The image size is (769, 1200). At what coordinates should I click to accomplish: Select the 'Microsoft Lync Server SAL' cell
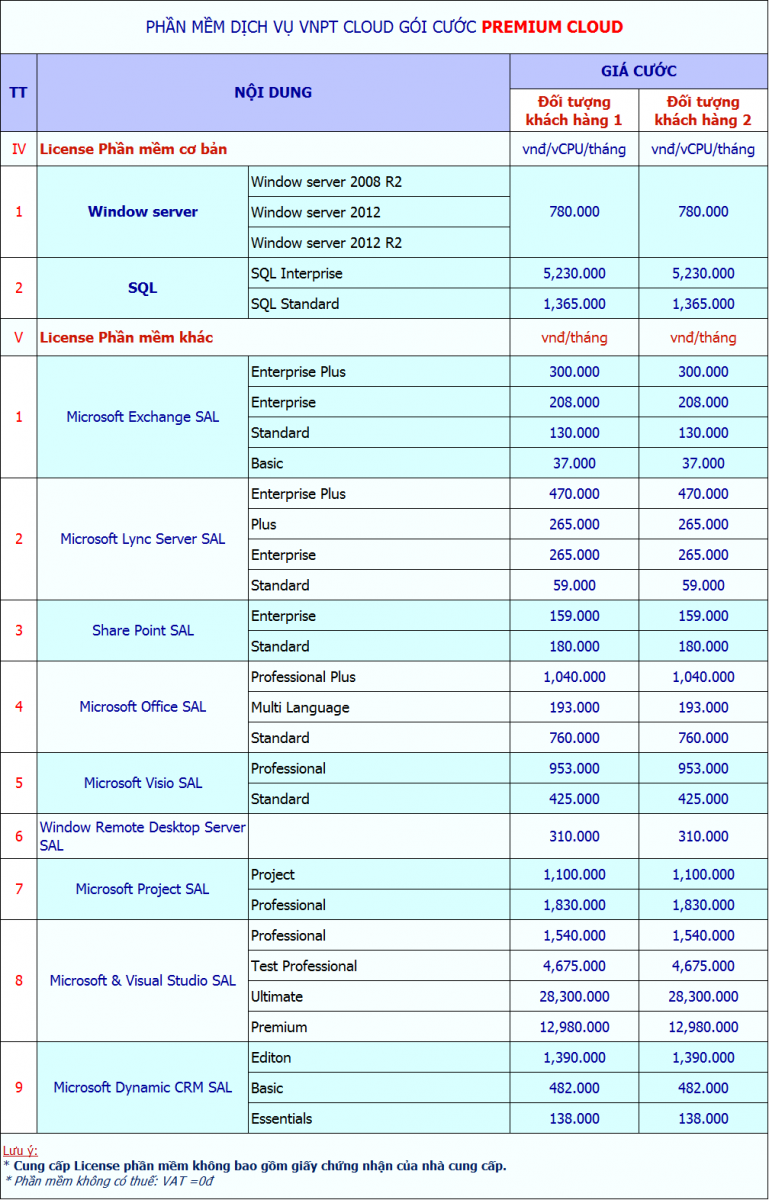(x=143, y=539)
